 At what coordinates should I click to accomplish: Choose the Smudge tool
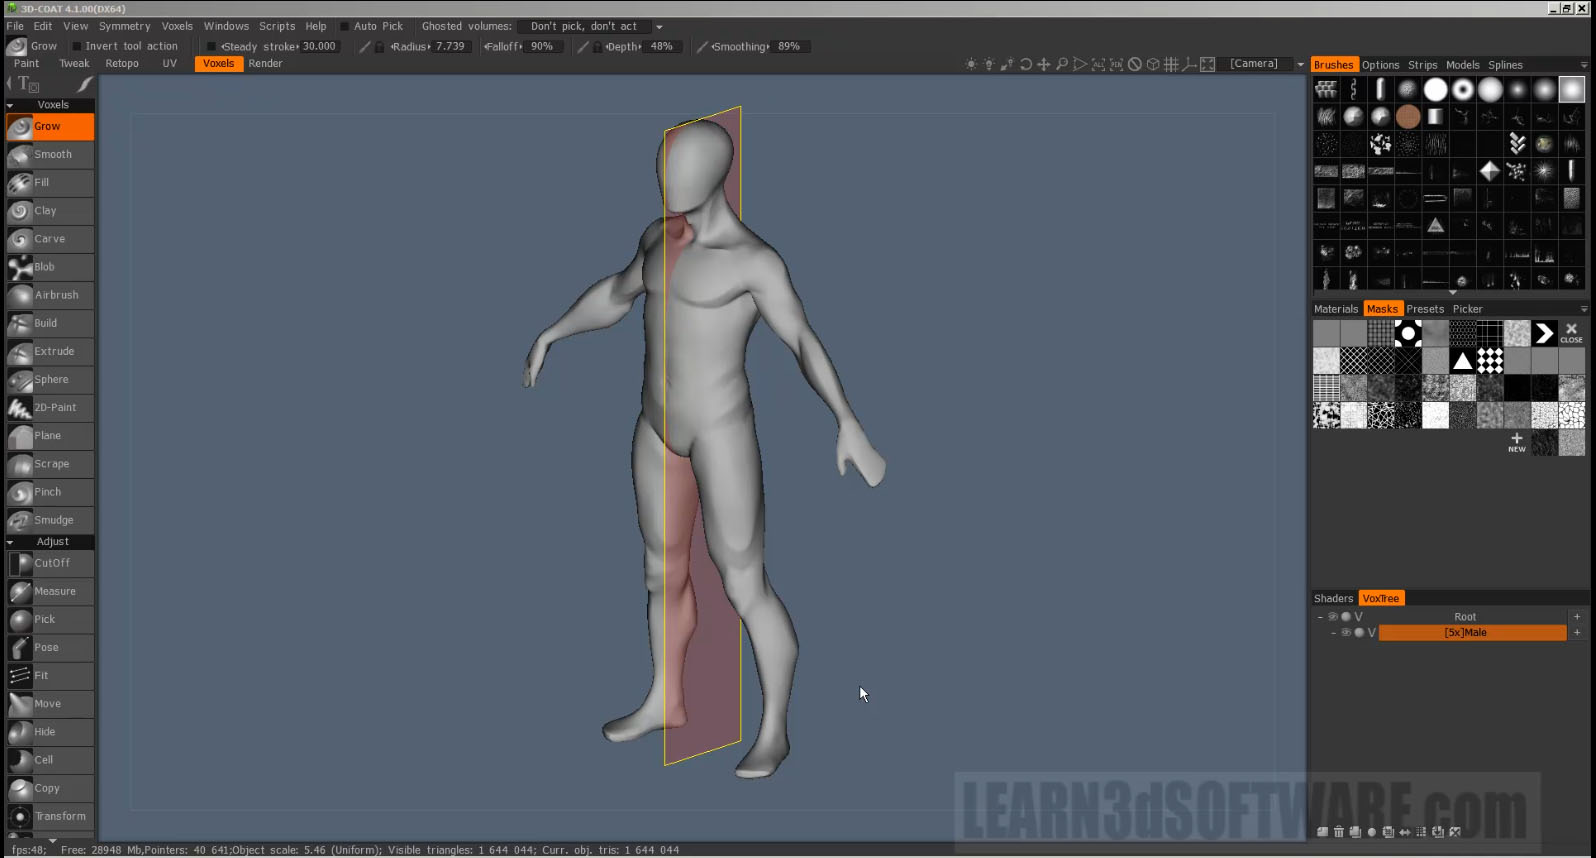click(50, 520)
